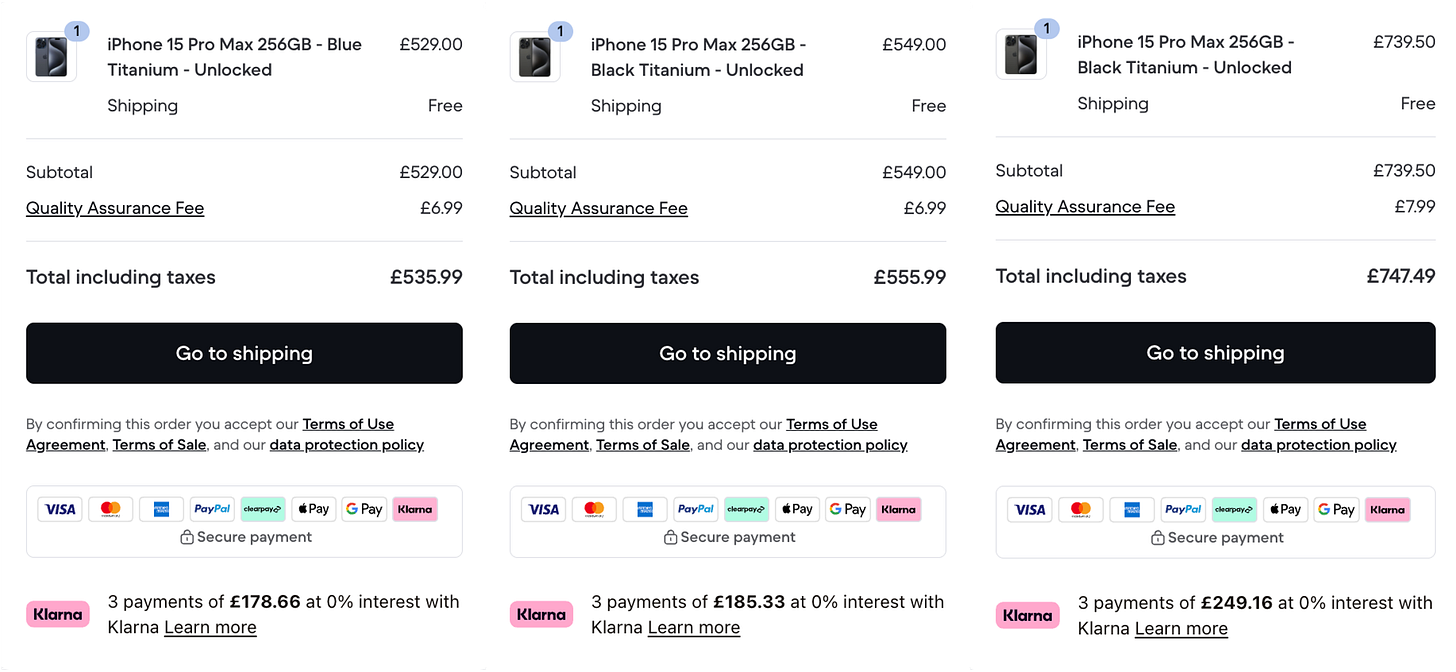
Task: Select the PayPal icon in the £535.99 panel
Action: pos(212,509)
